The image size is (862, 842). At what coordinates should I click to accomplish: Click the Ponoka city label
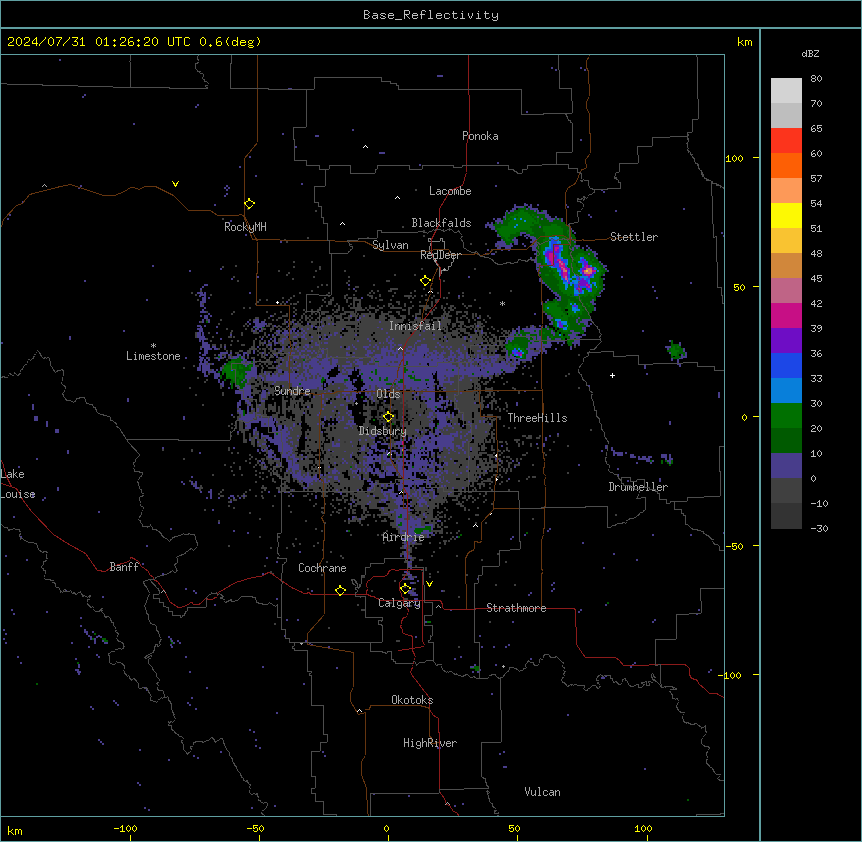pos(480,136)
